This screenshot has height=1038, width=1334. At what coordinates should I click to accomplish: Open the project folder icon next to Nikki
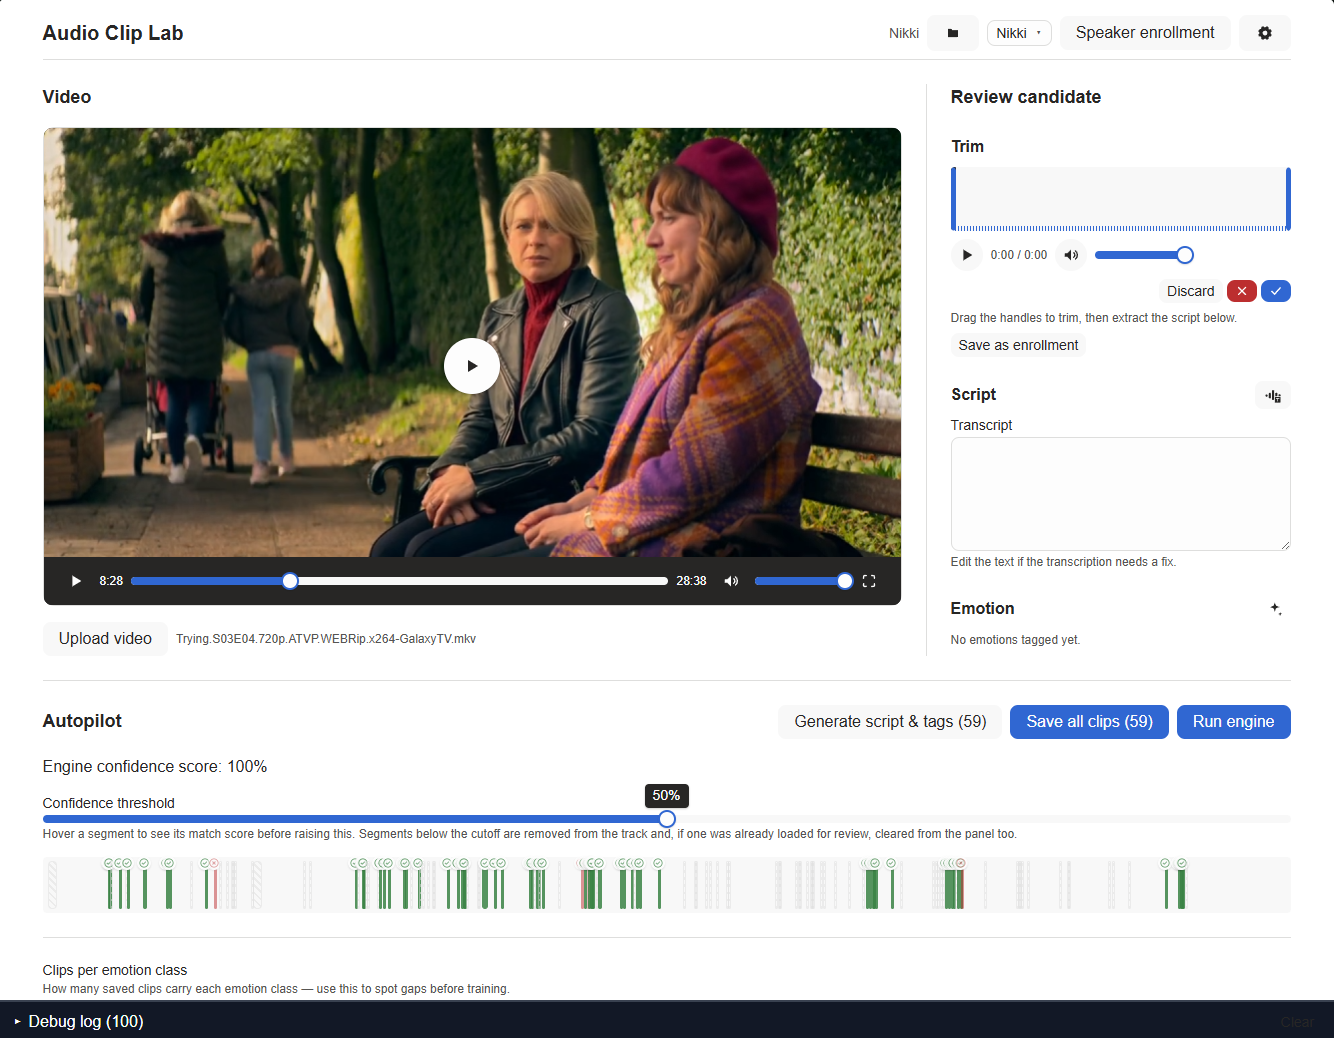pos(953,33)
